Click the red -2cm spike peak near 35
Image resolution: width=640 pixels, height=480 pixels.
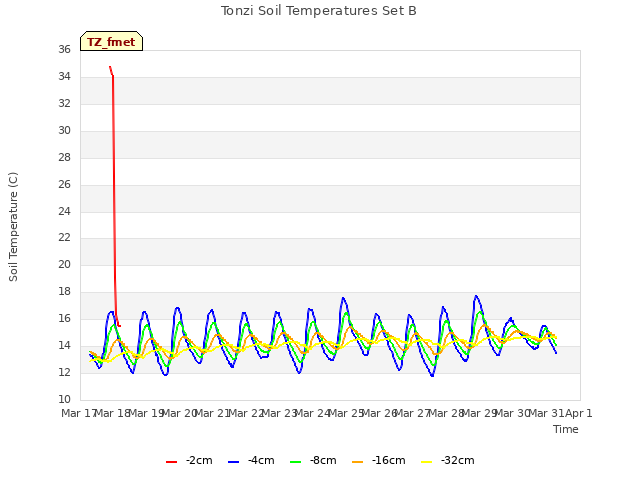pyautogui.click(x=110, y=67)
